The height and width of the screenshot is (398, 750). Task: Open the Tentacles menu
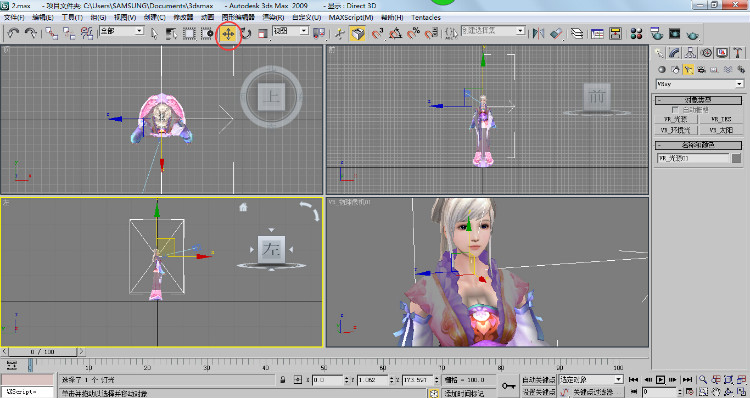click(x=426, y=17)
